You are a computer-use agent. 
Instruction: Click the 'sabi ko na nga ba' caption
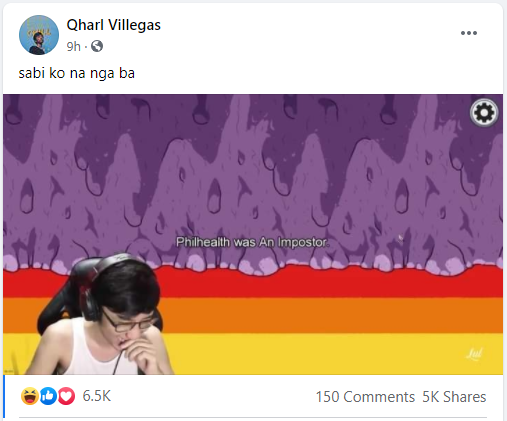coord(77,73)
